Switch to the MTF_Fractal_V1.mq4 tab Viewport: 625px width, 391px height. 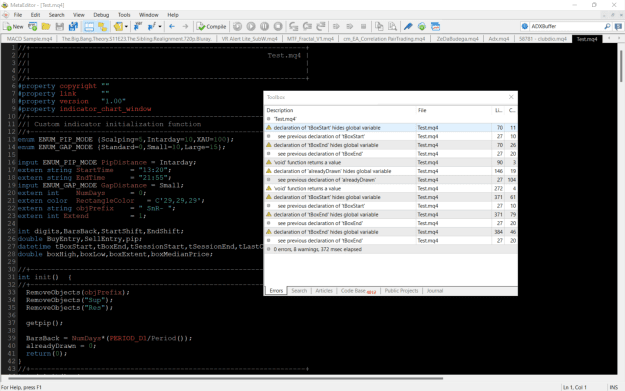311,39
